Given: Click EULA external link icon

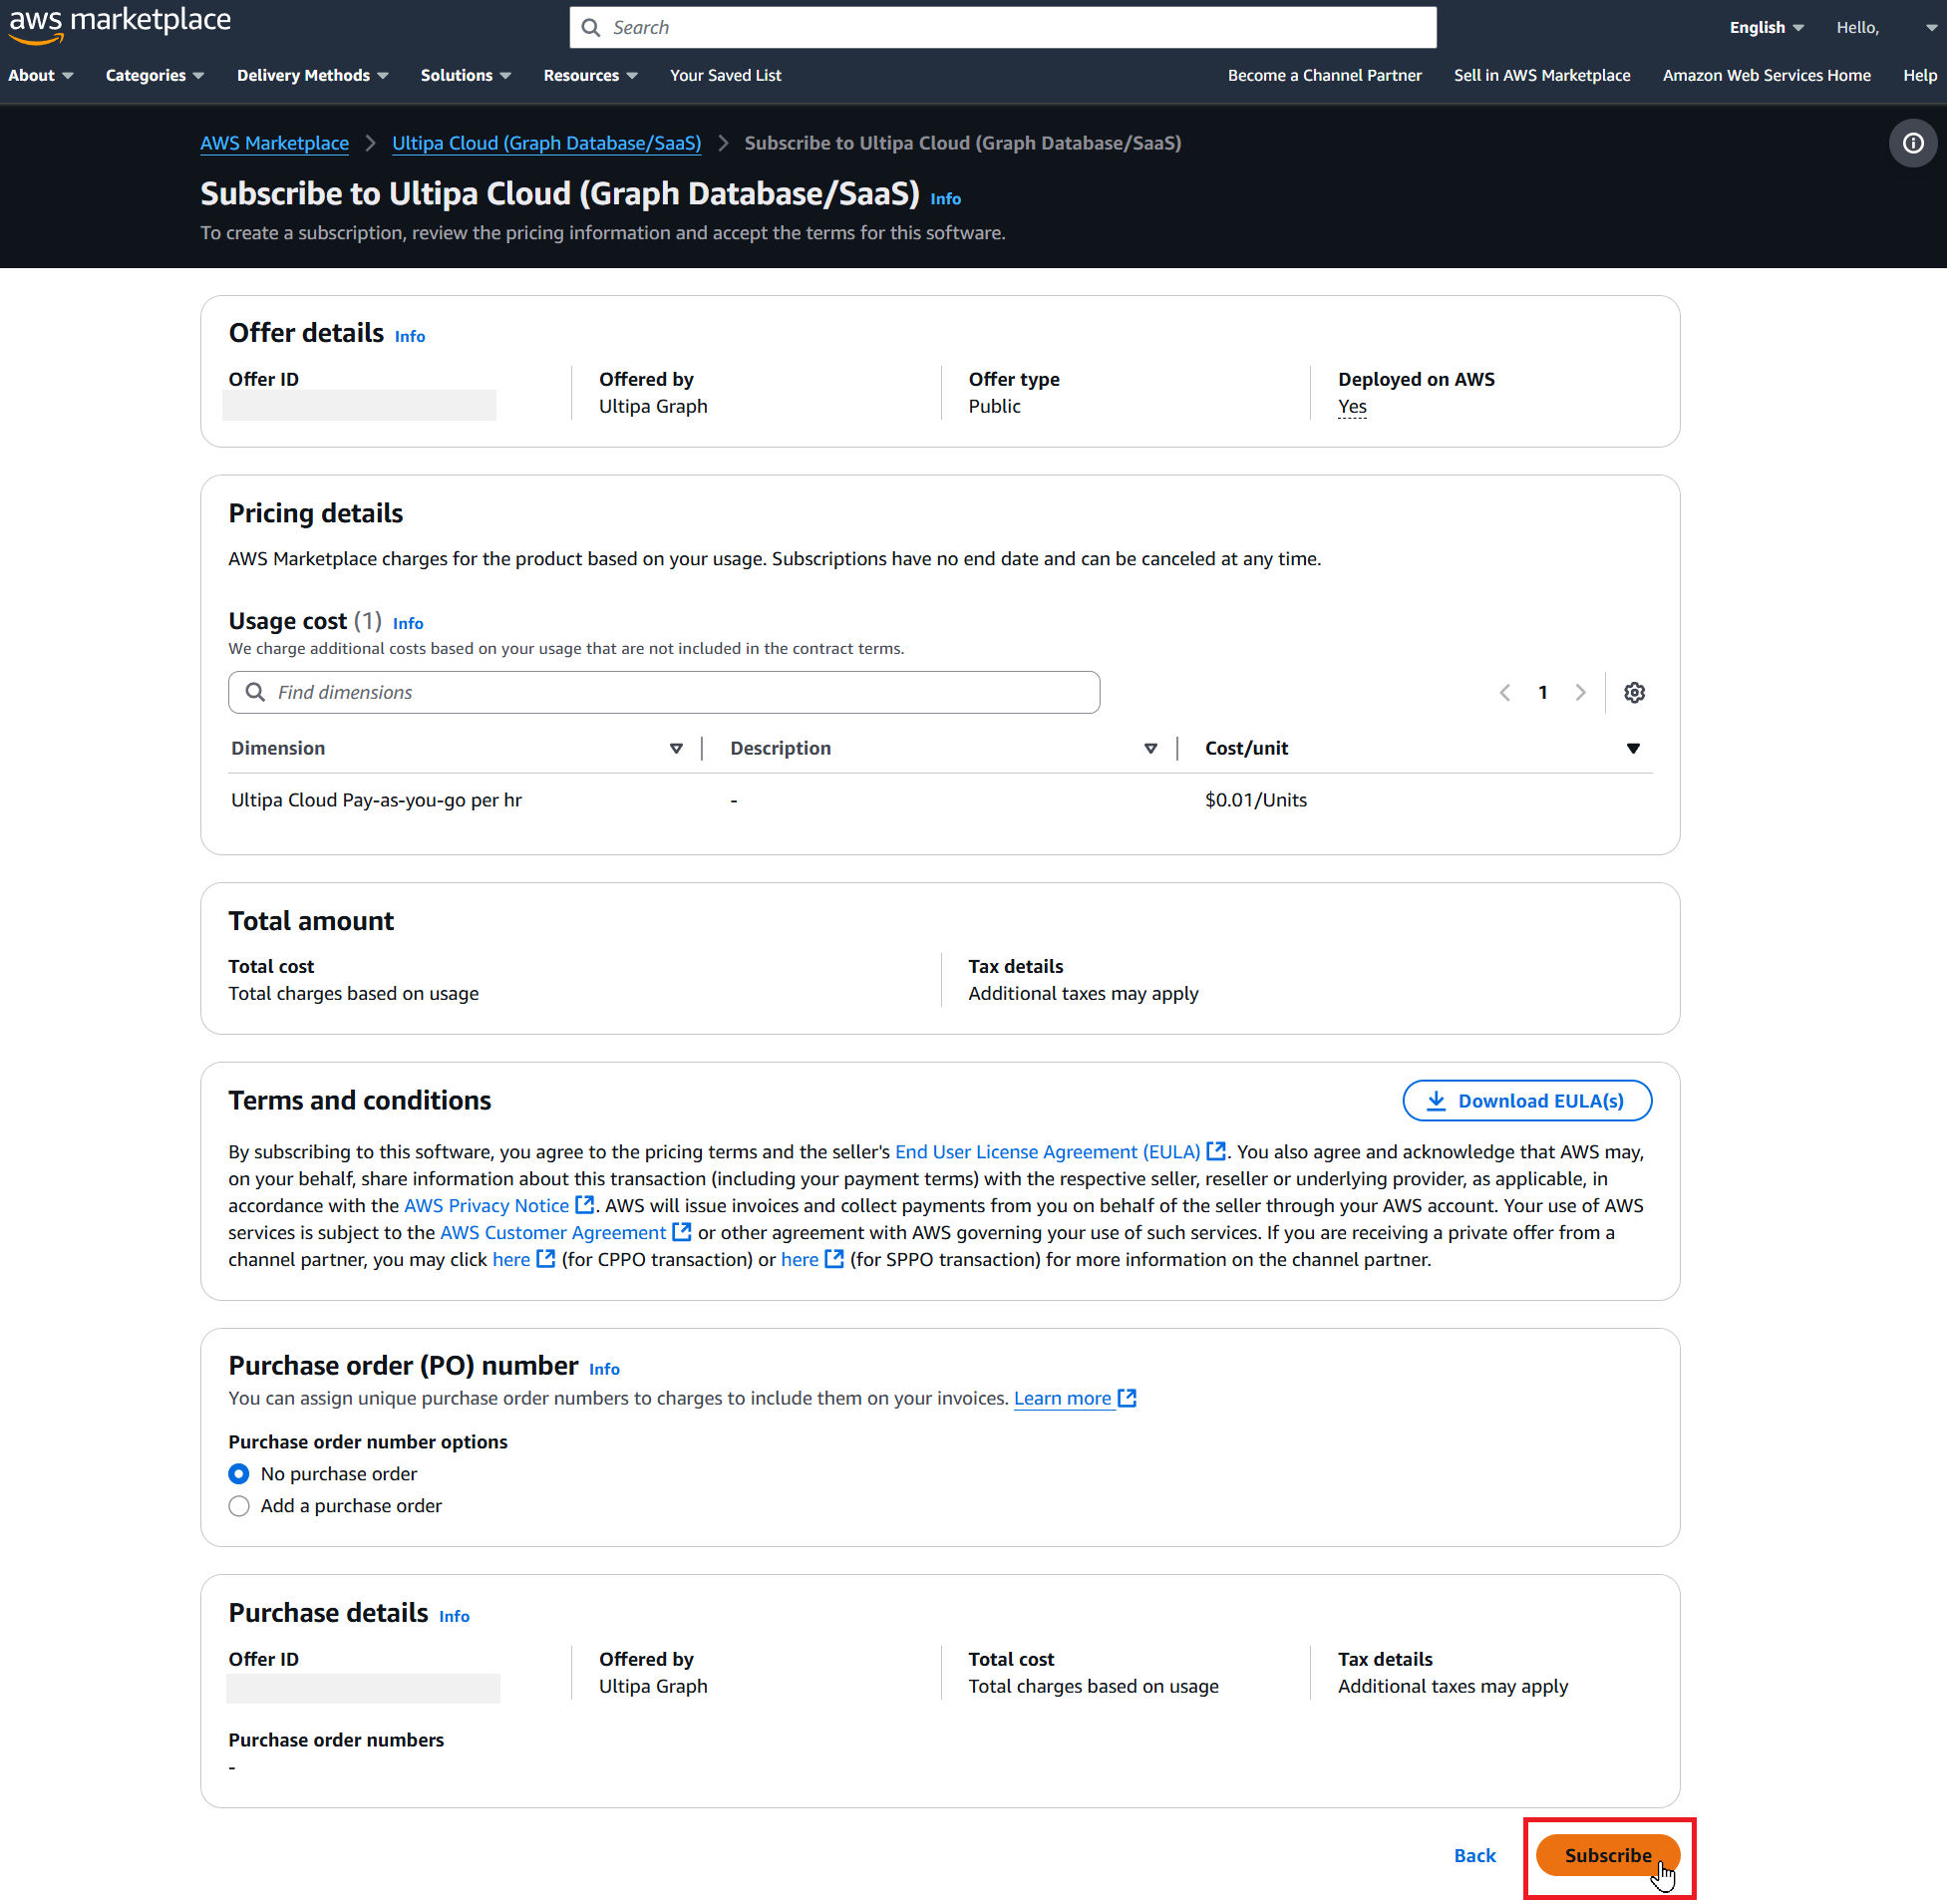Looking at the screenshot, I should [1216, 1151].
